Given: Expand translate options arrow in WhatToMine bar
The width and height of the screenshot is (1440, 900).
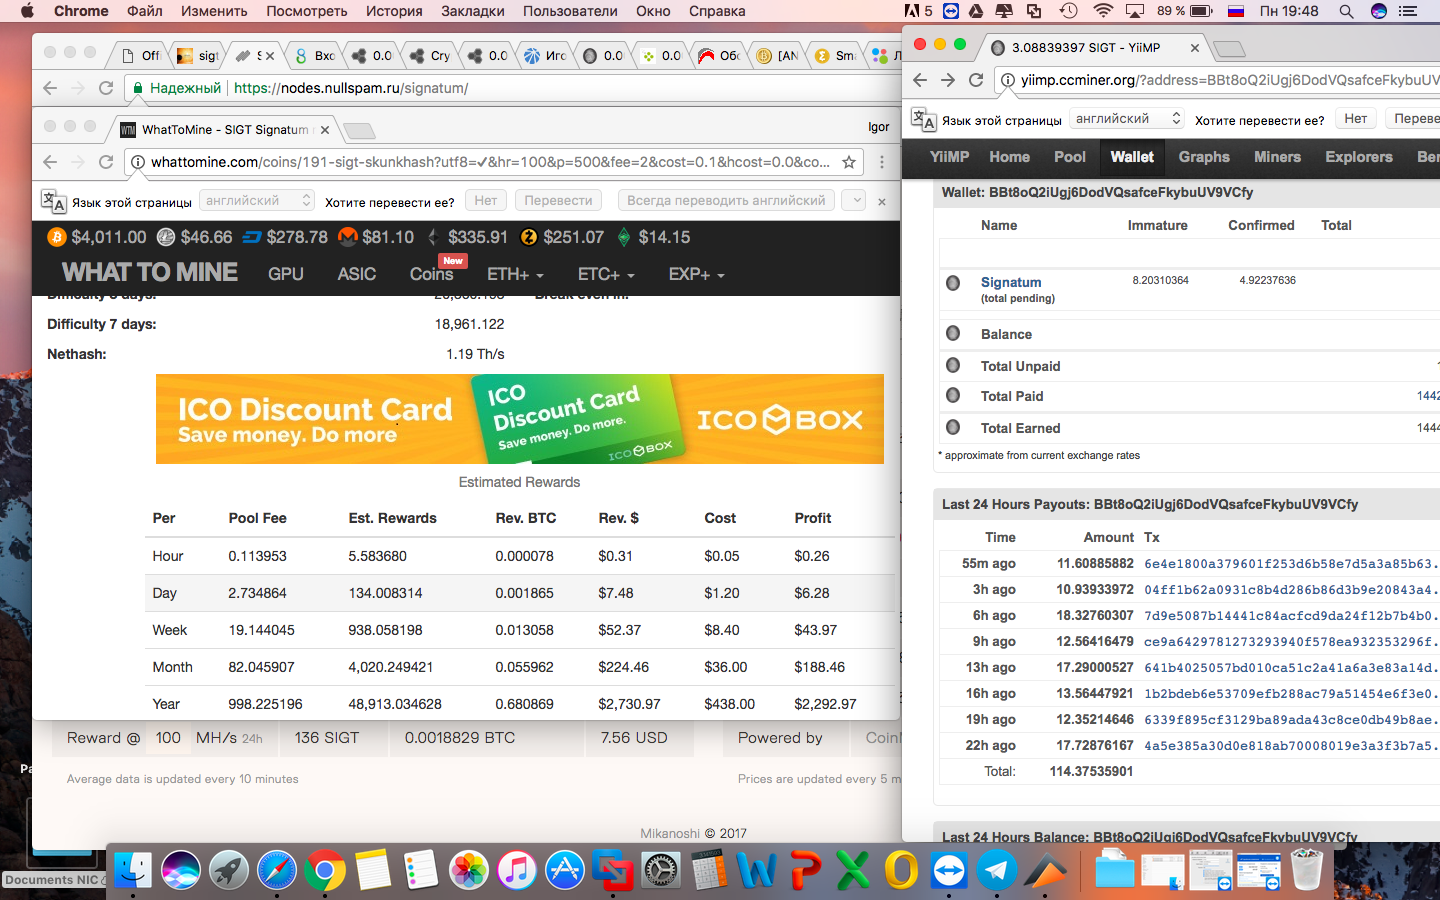Looking at the screenshot, I should tap(854, 201).
